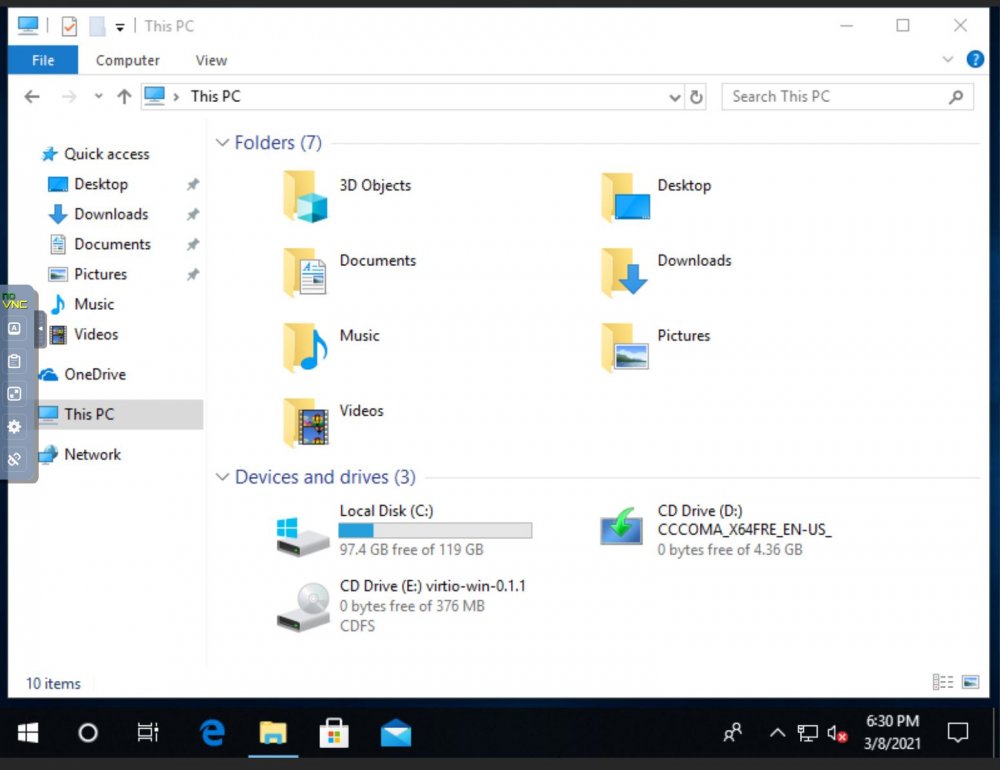Go up one level with up arrow

pos(124,97)
